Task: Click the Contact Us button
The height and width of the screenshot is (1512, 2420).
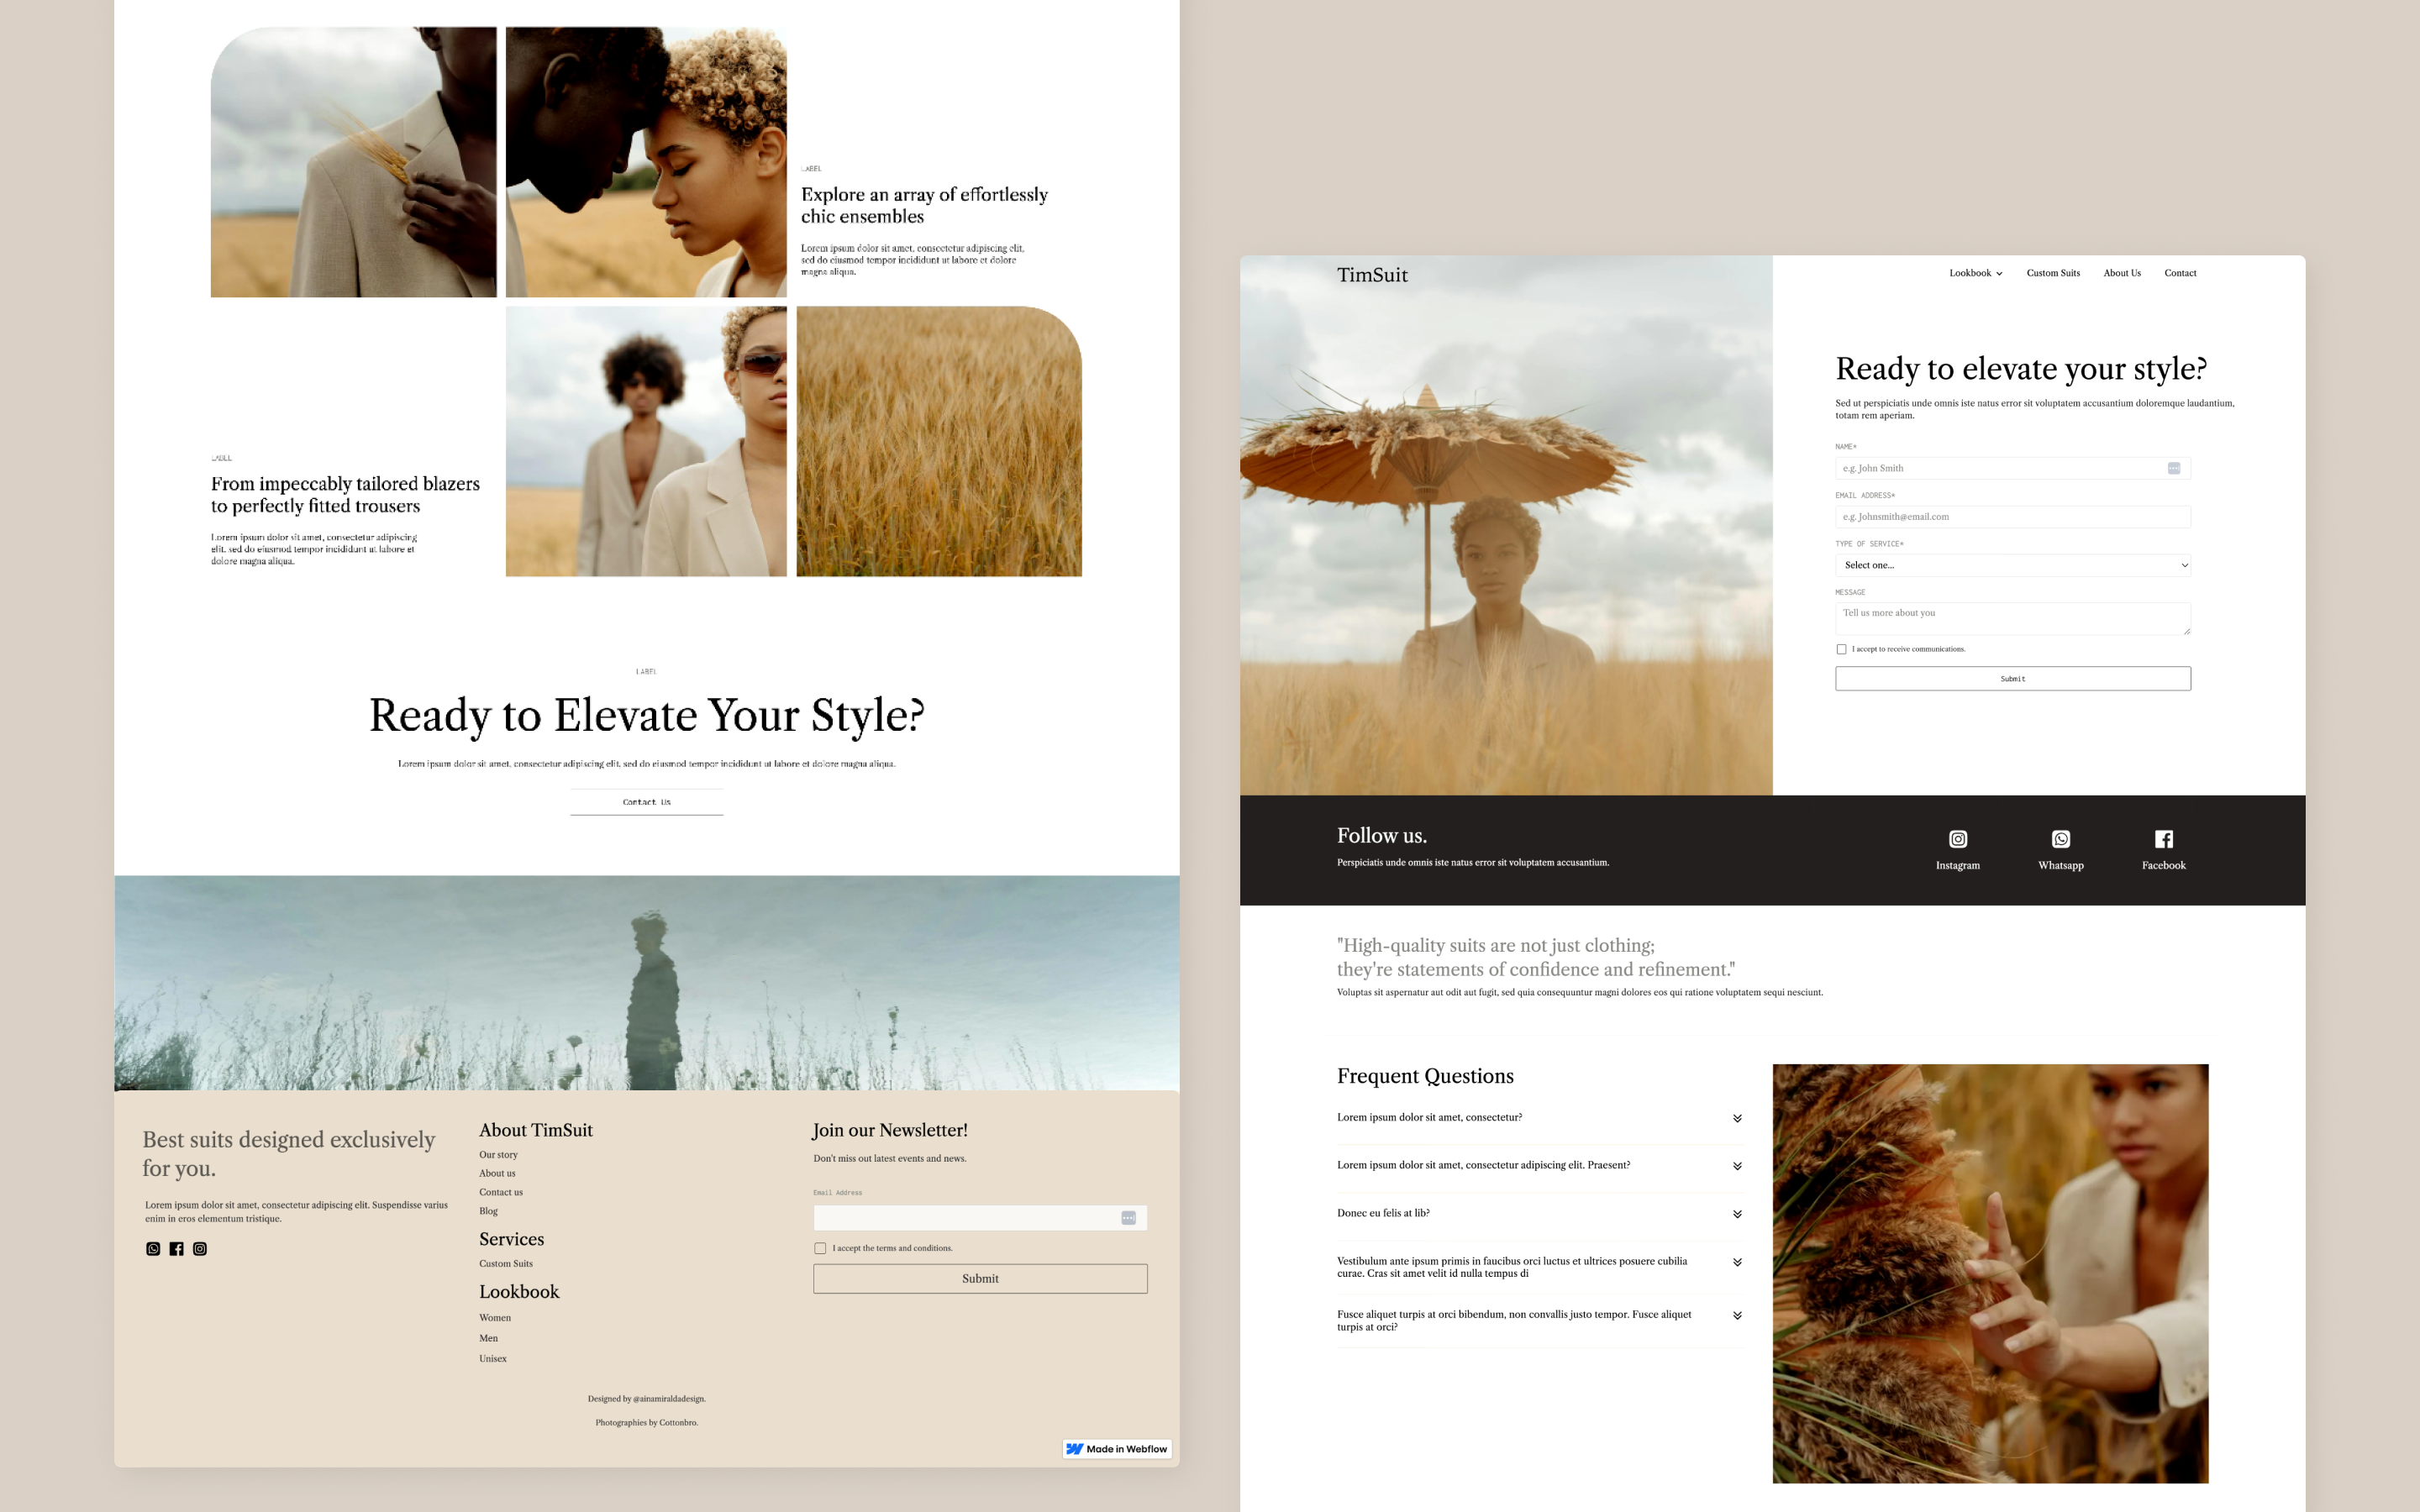Action: pos(646,802)
